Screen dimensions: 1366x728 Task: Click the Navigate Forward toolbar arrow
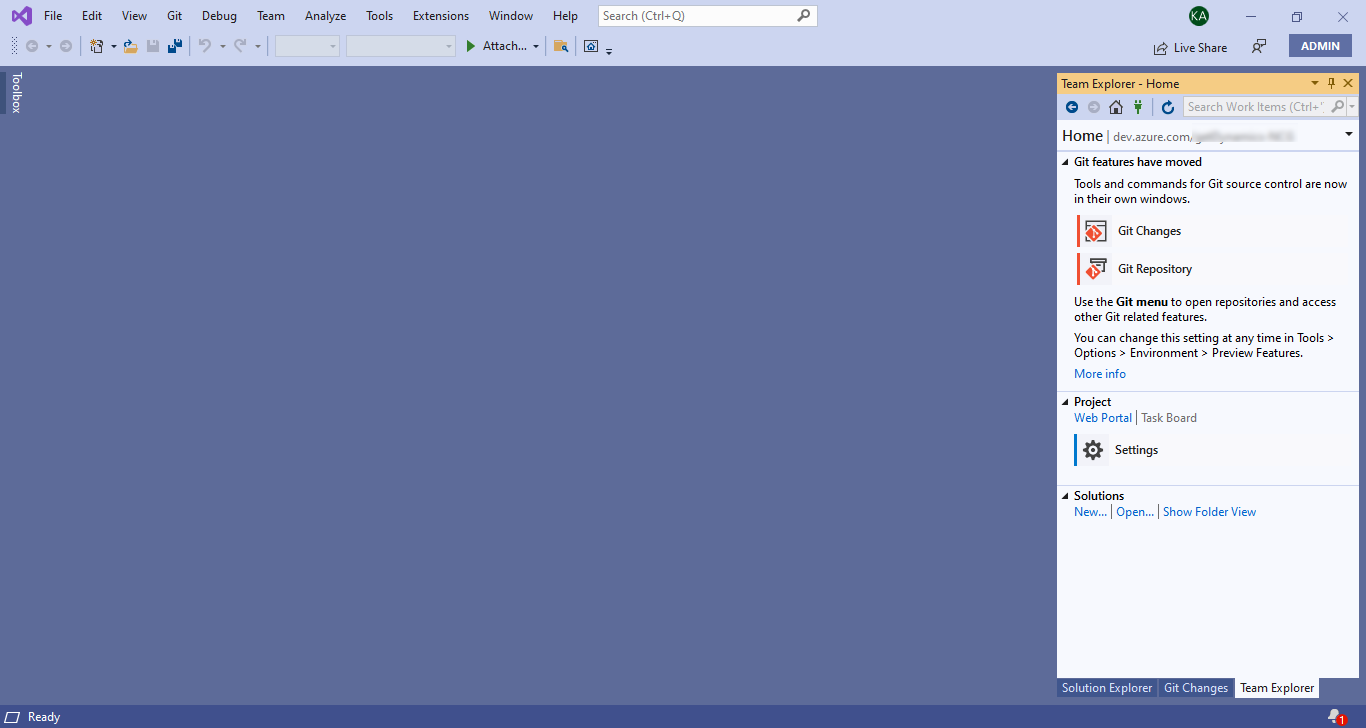(x=66, y=46)
